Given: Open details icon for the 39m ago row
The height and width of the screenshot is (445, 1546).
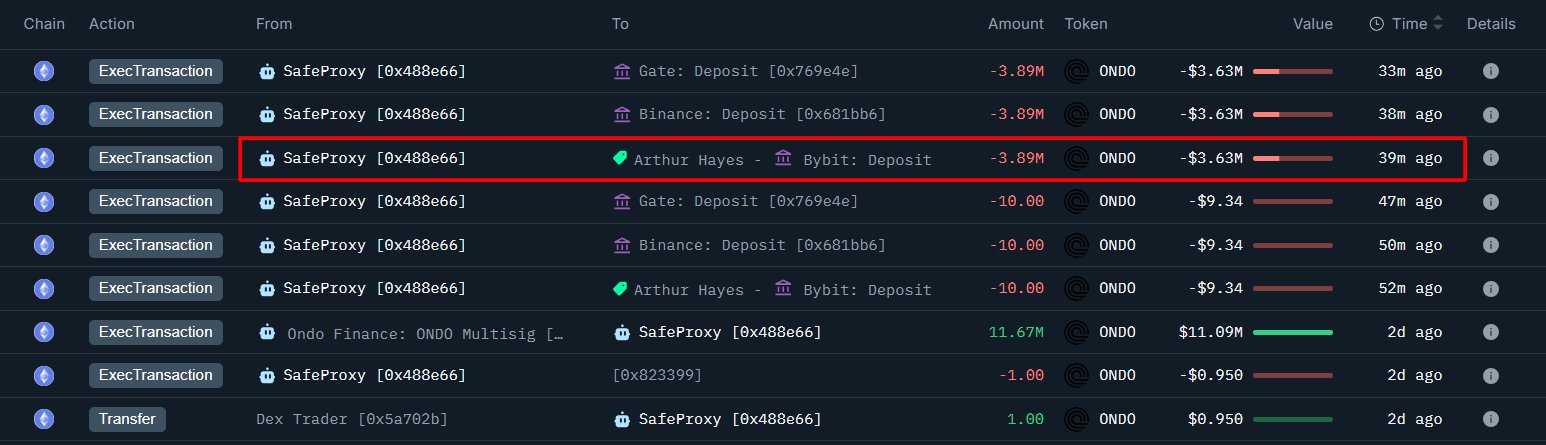Looking at the screenshot, I should pyautogui.click(x=1490, y=158).
